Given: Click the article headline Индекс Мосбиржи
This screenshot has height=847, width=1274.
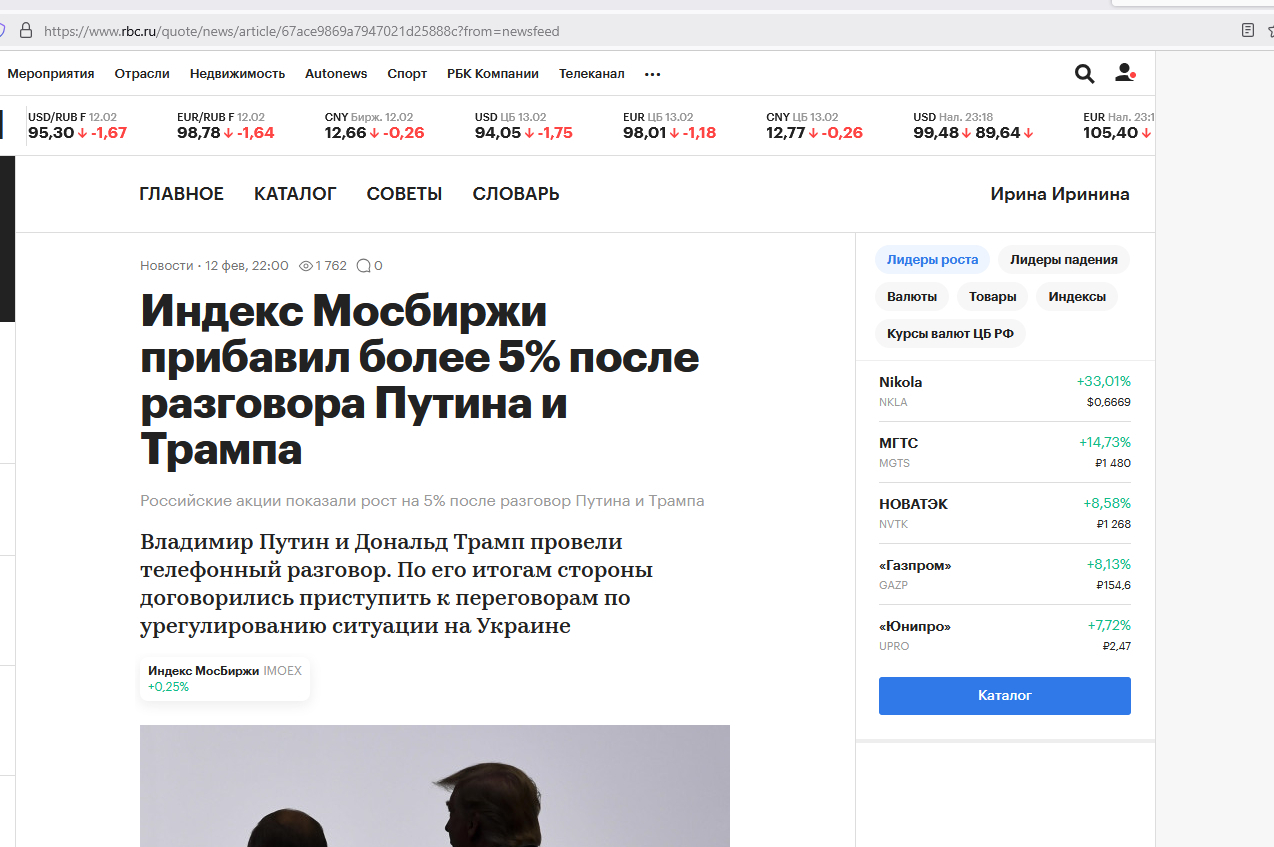Looking at the screenshot, I should pyautogui.click(x=420, y=381).
